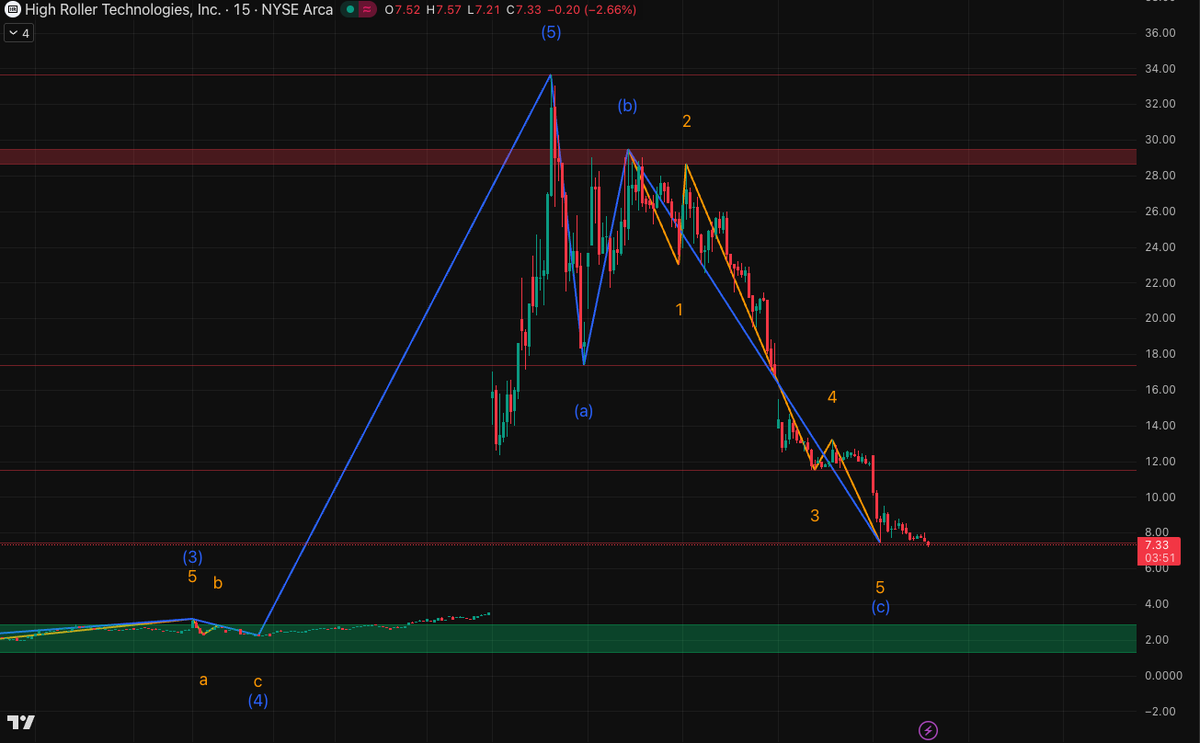Viewport: 1200px width, 743px height.
Task: Click the 36.00 price axis label
Action: click(x=1159, y=33)
